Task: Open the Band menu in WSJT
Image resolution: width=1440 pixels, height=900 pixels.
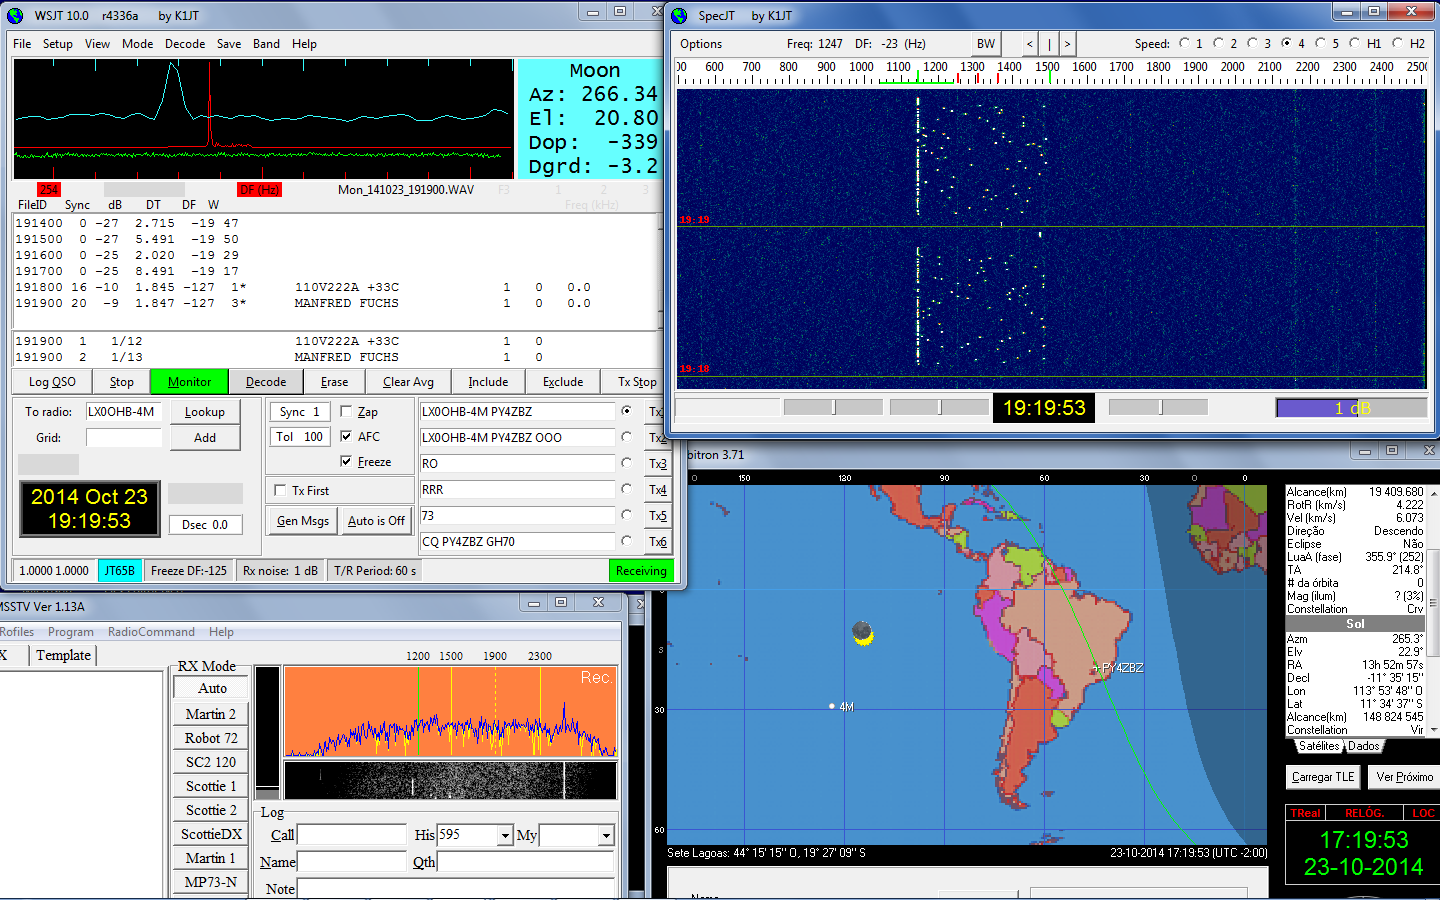Action: pos(266,44)
